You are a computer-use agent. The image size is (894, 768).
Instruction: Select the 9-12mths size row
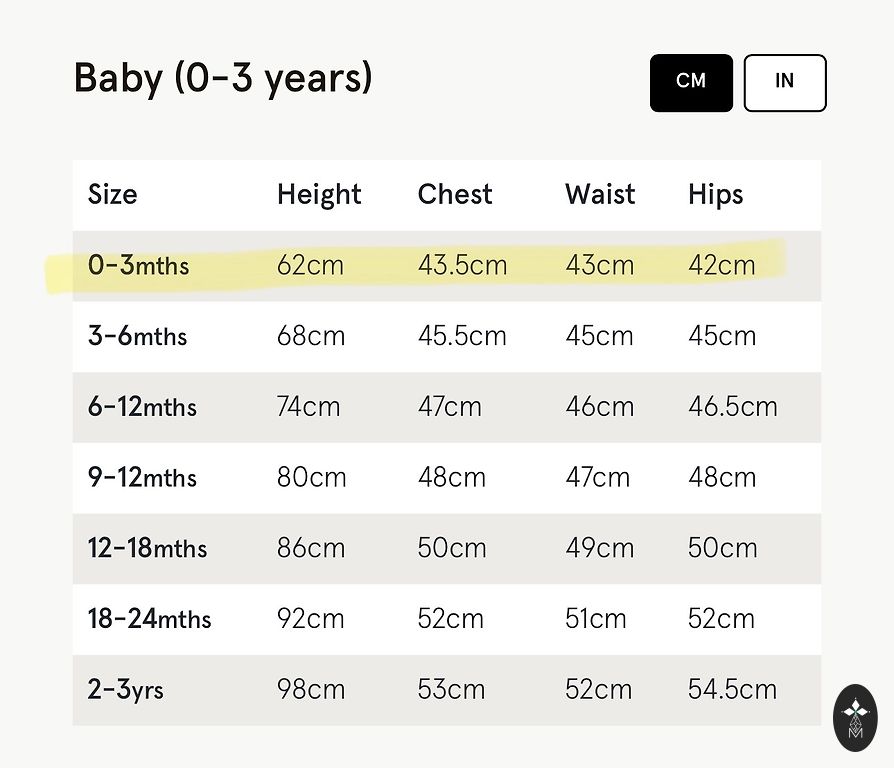point(142,478)
